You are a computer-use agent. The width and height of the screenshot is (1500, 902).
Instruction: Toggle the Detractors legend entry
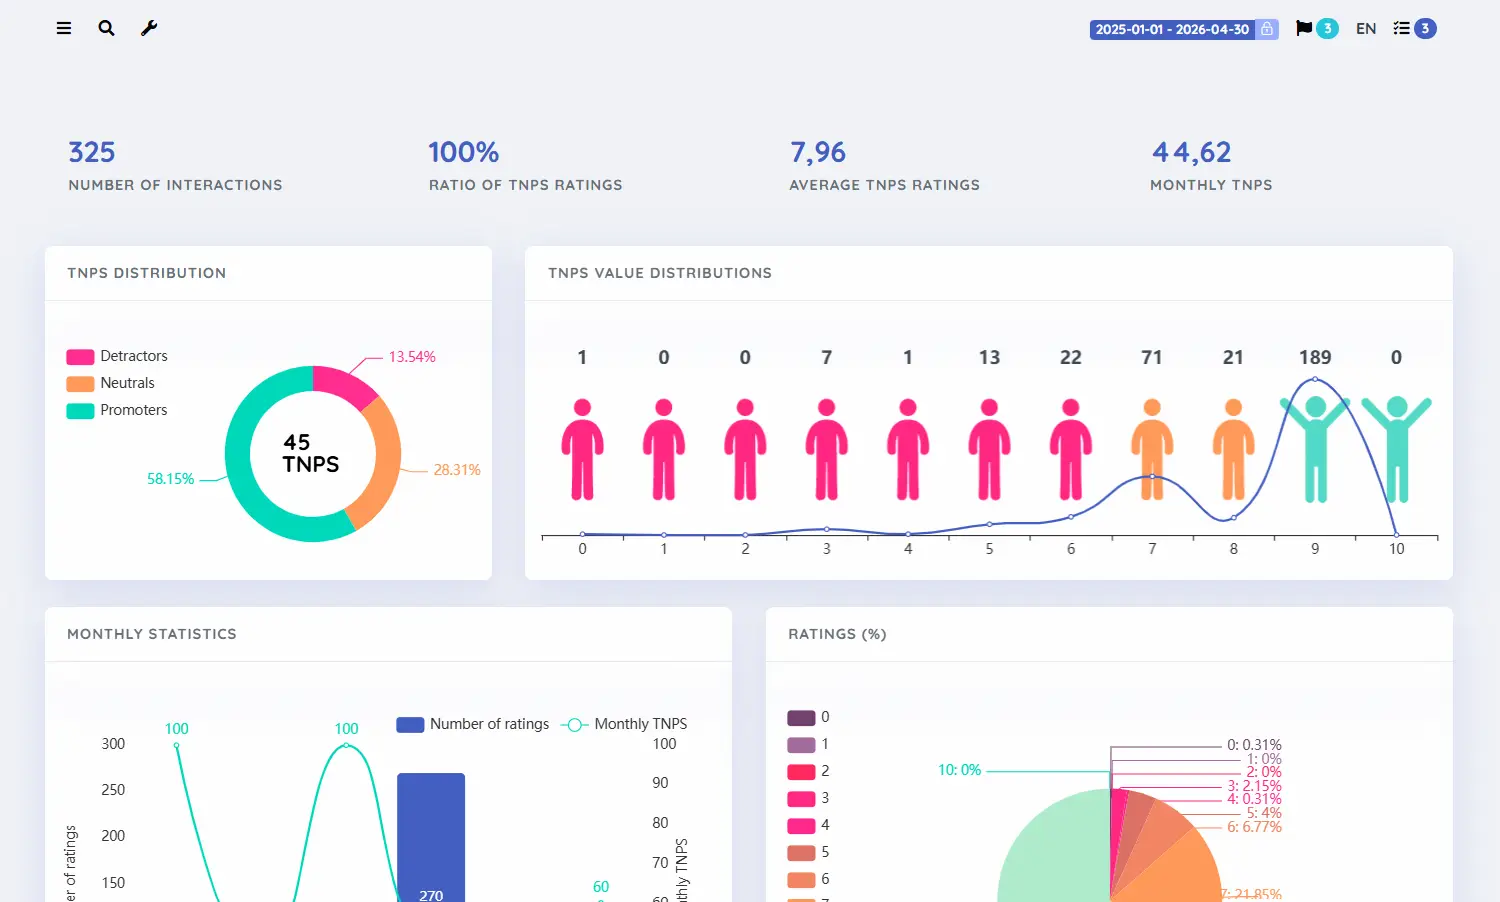pyautogui.click(x=117, y=356)
